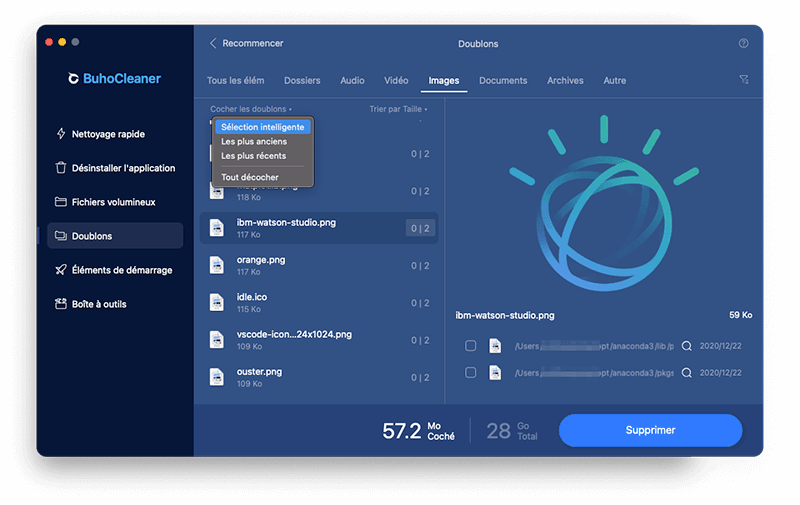800x505 pixels.
Task: Click the Boîte à outils toolbox icon
Action: 61,304
